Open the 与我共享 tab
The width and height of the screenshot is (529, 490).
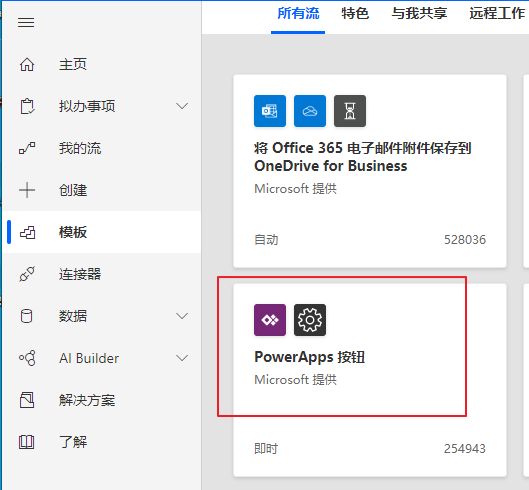pyautogui.click(x=419, y=13)
